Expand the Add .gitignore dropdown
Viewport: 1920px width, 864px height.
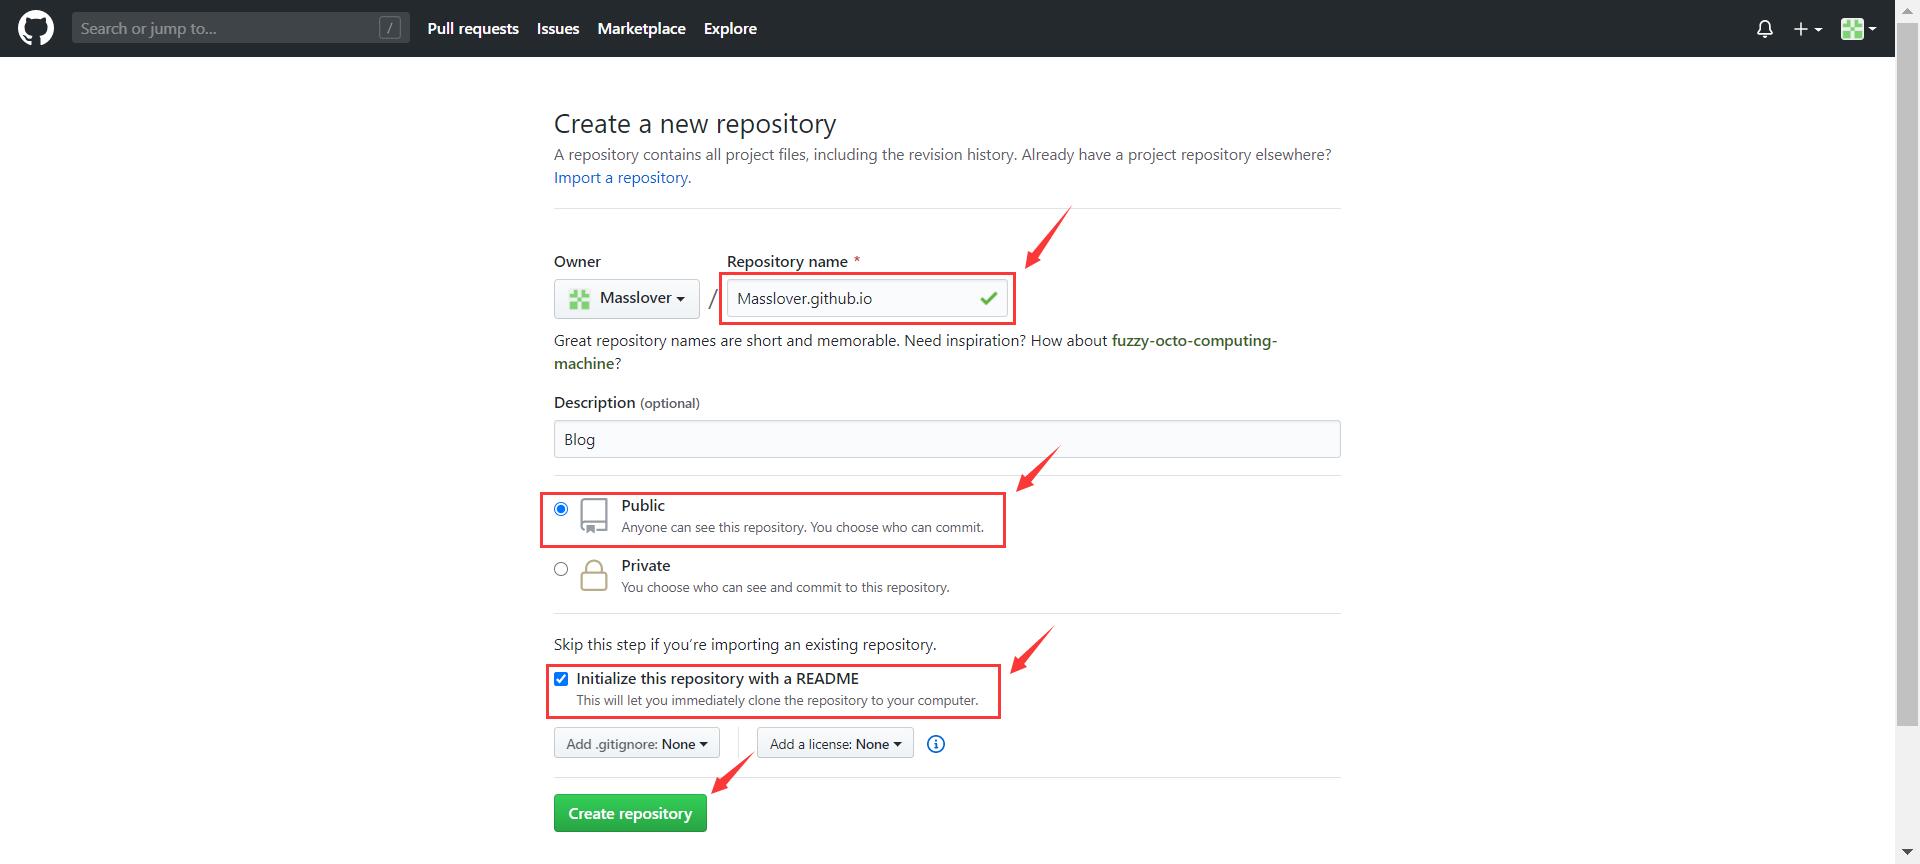pos(637,743)
